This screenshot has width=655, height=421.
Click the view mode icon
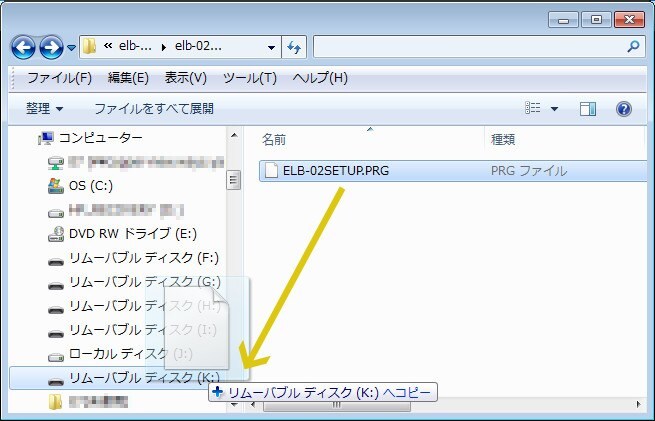pyautogui.click(x=533, y=108)
